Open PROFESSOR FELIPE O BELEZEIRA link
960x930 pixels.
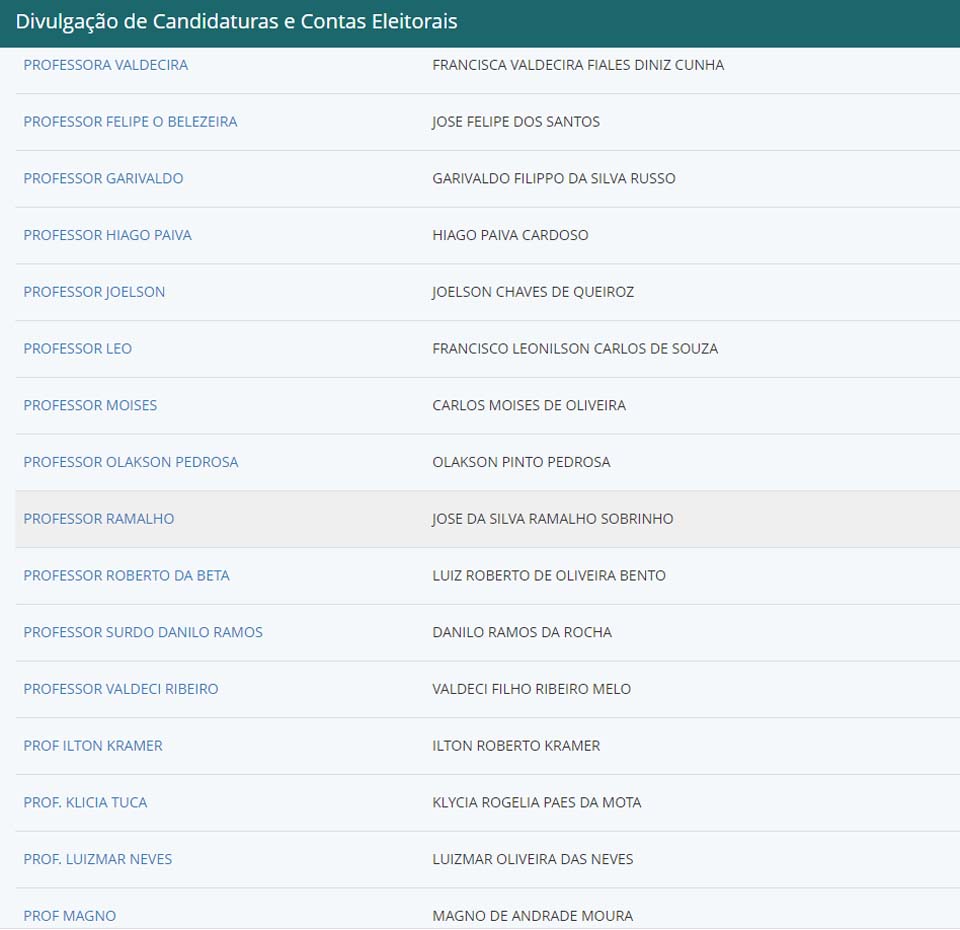tap(130, 122)
